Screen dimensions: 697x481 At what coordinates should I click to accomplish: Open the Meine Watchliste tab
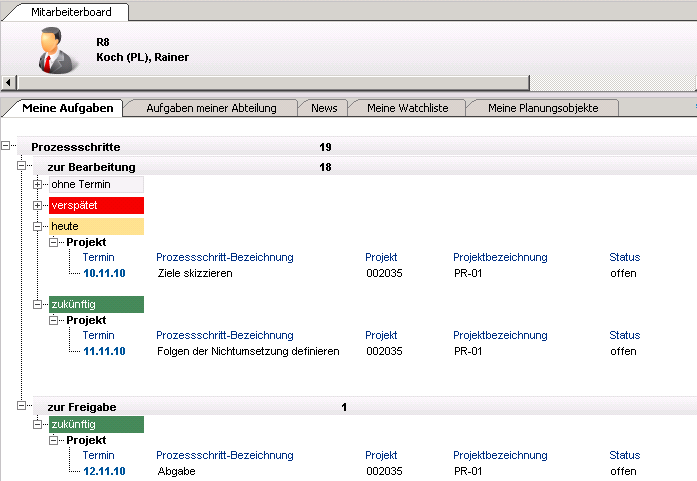407,108
